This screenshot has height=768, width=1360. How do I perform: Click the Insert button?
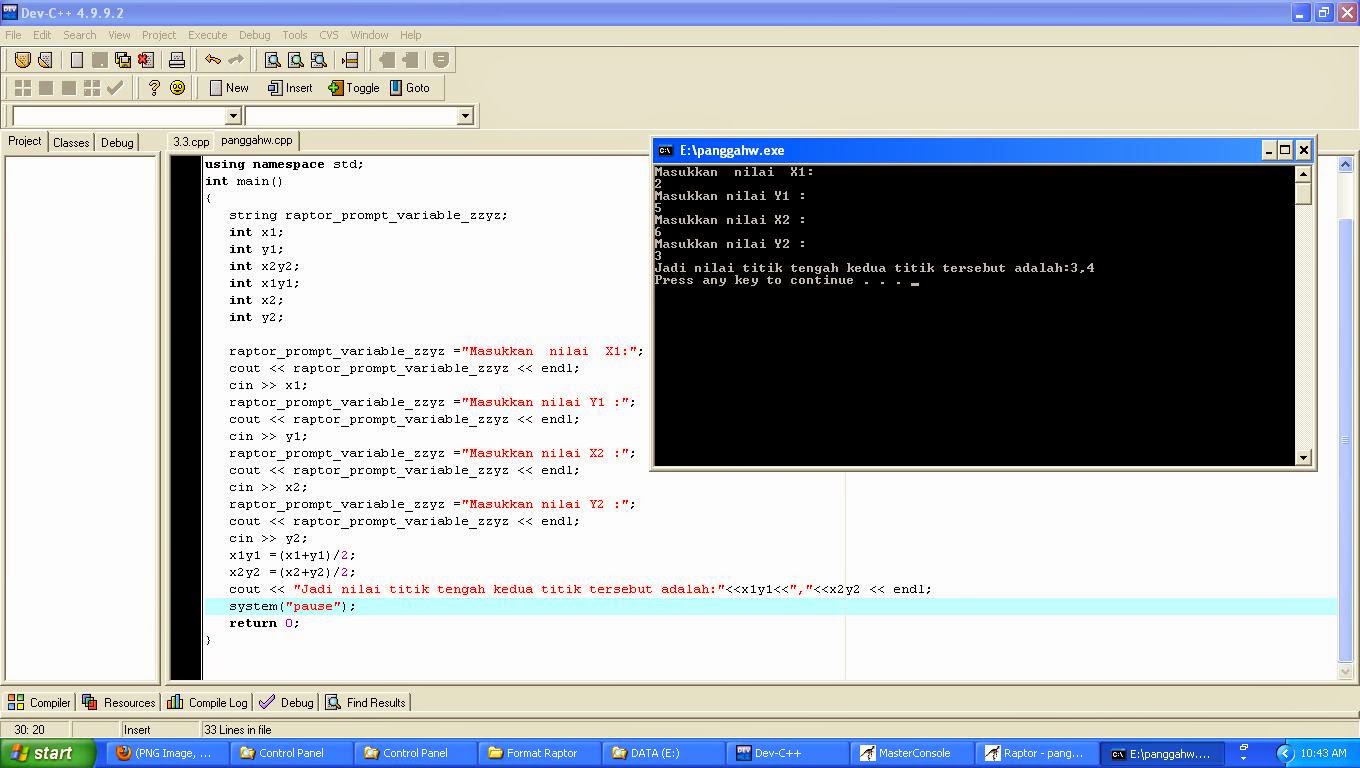[x=290, y=88]
